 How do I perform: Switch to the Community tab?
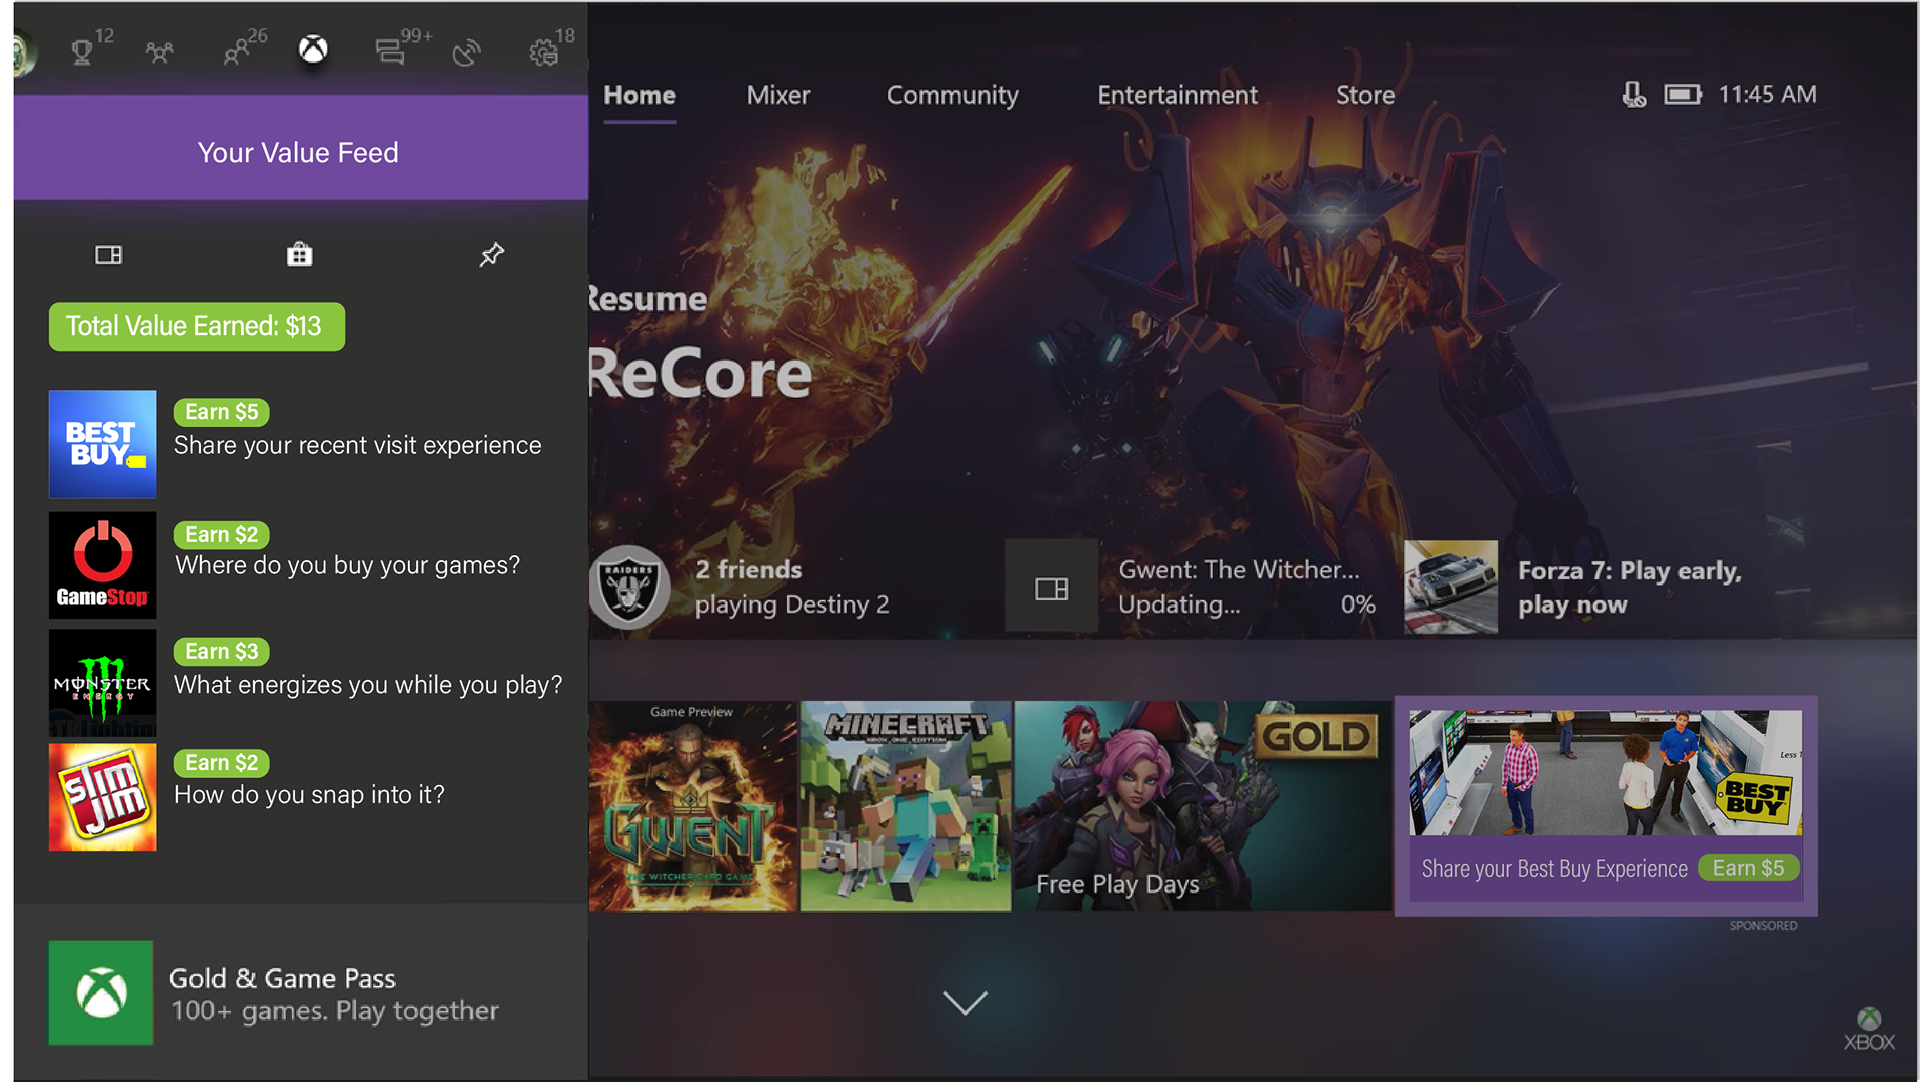952,95
